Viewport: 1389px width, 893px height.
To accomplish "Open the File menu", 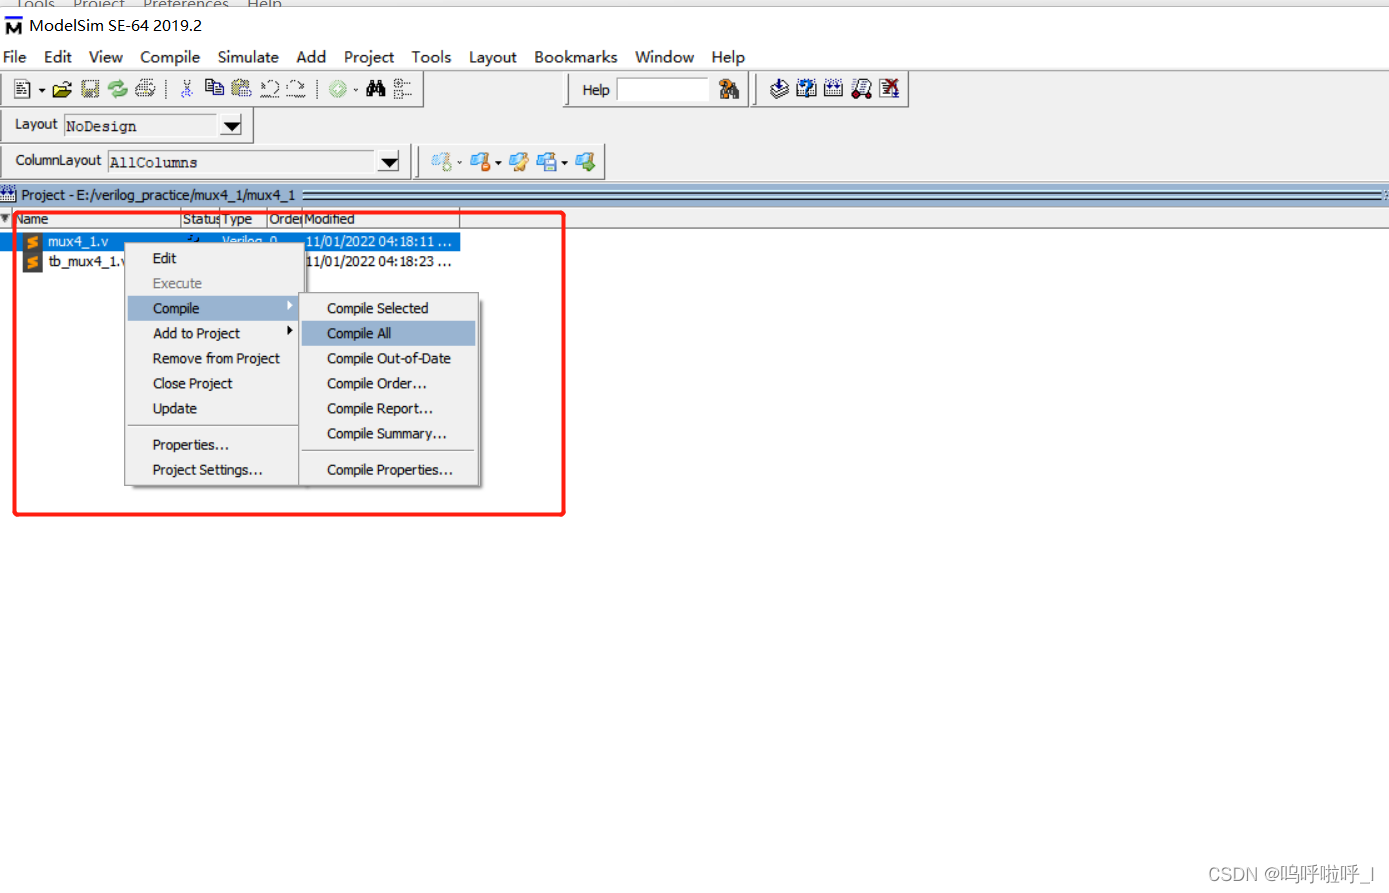I will tap(15, 57).
